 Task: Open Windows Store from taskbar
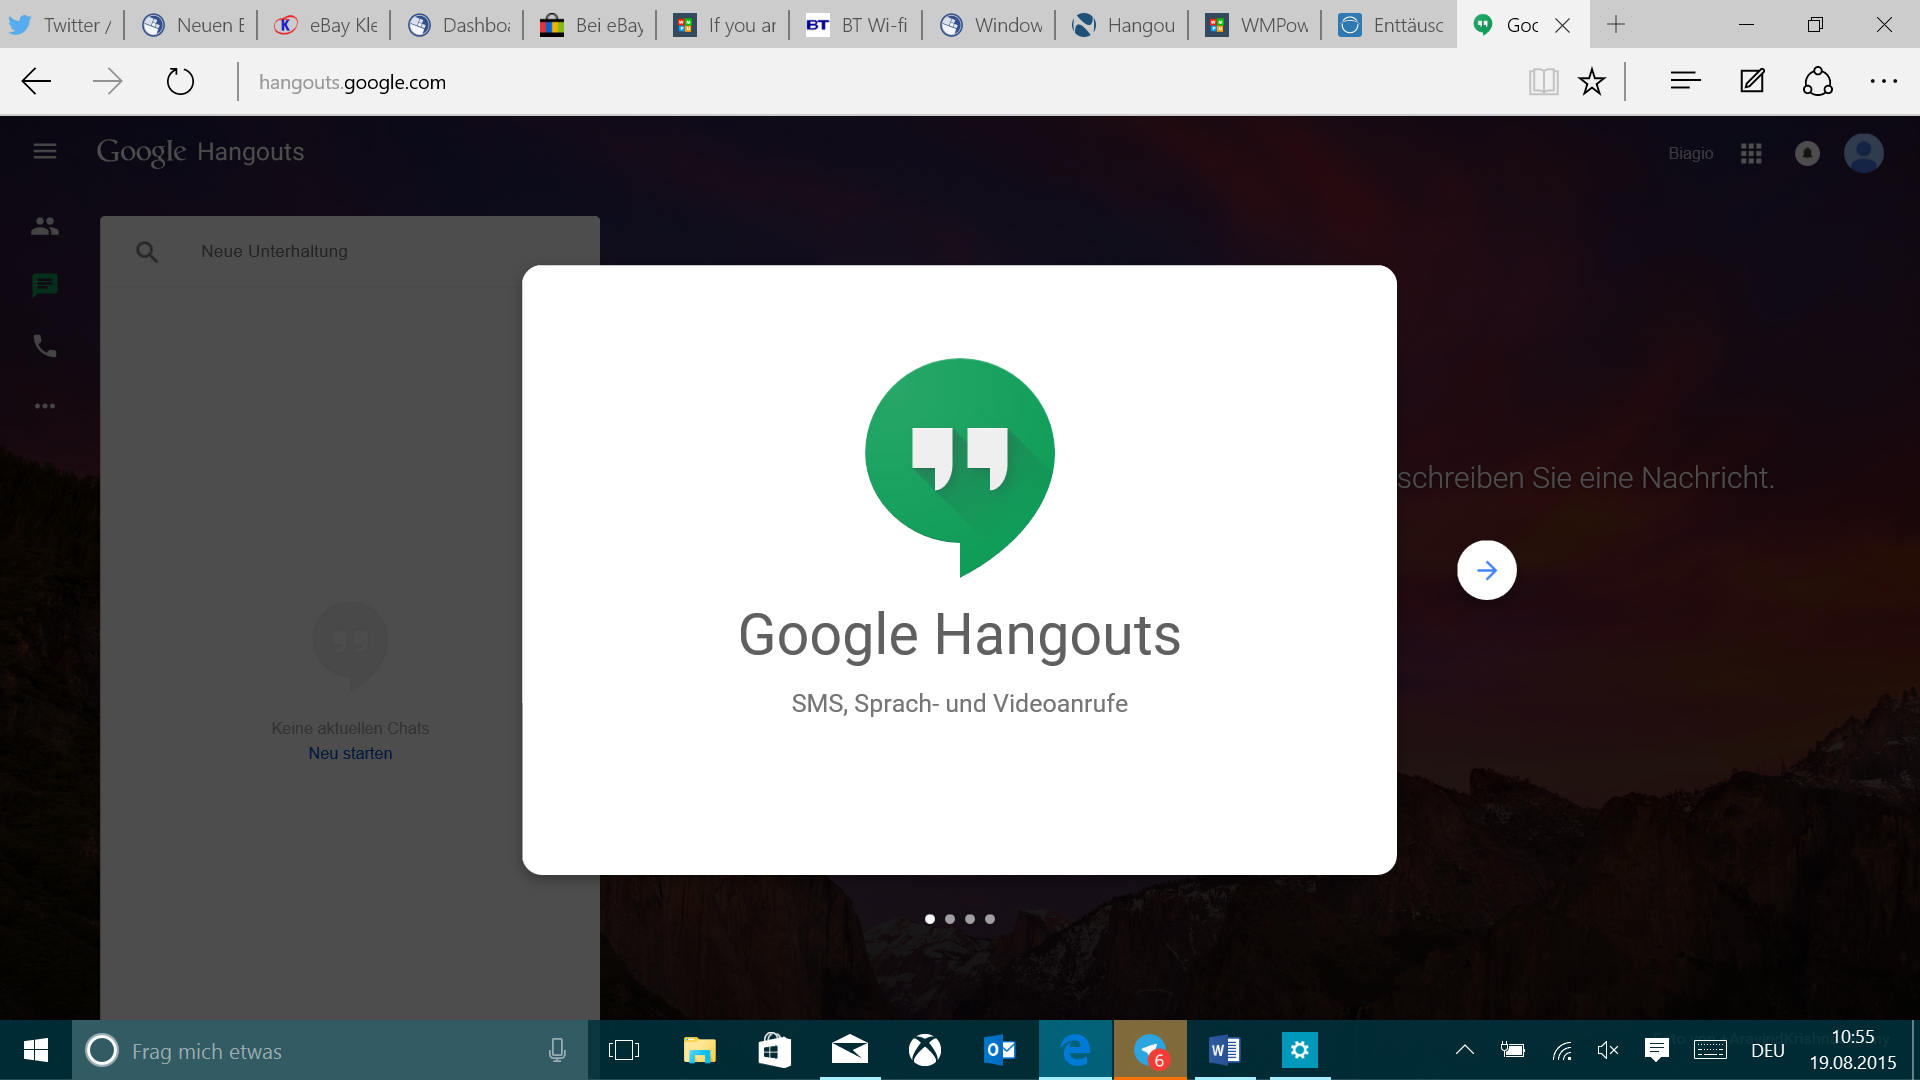point(775,1050)
